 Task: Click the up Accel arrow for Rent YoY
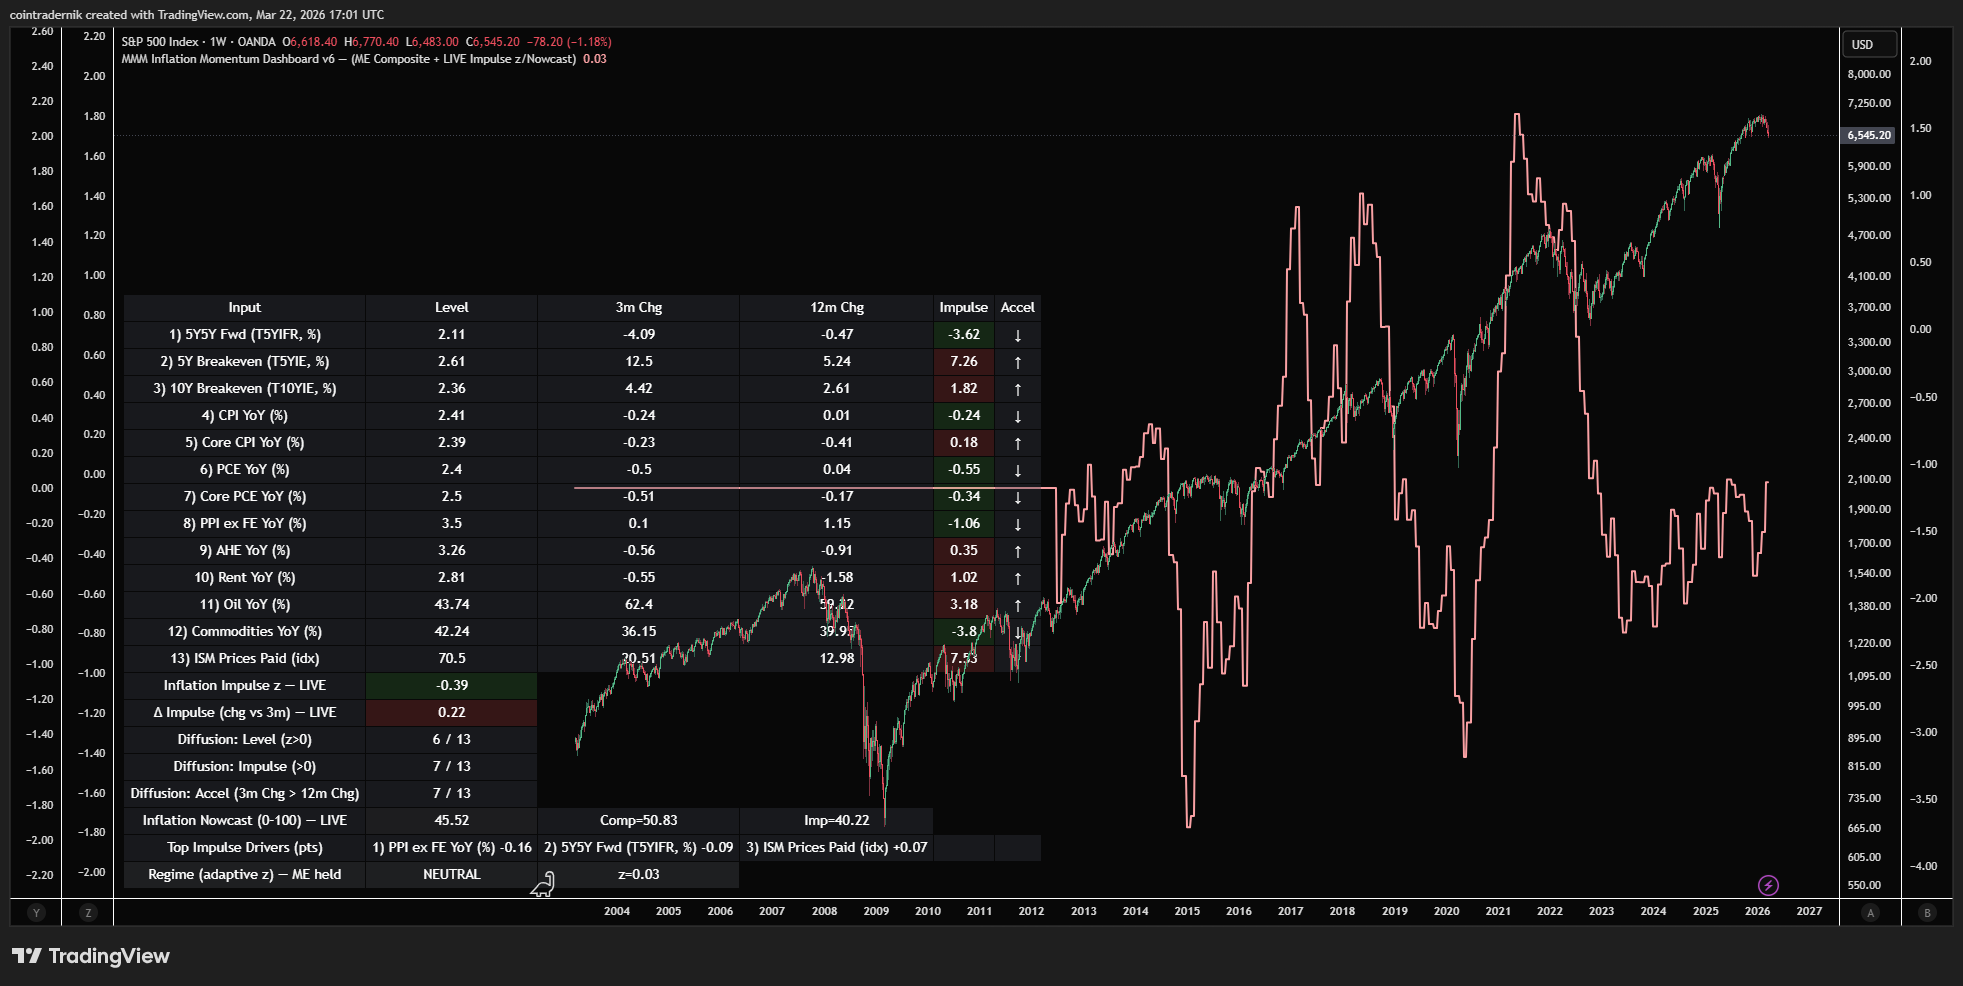coord(1017,577)
